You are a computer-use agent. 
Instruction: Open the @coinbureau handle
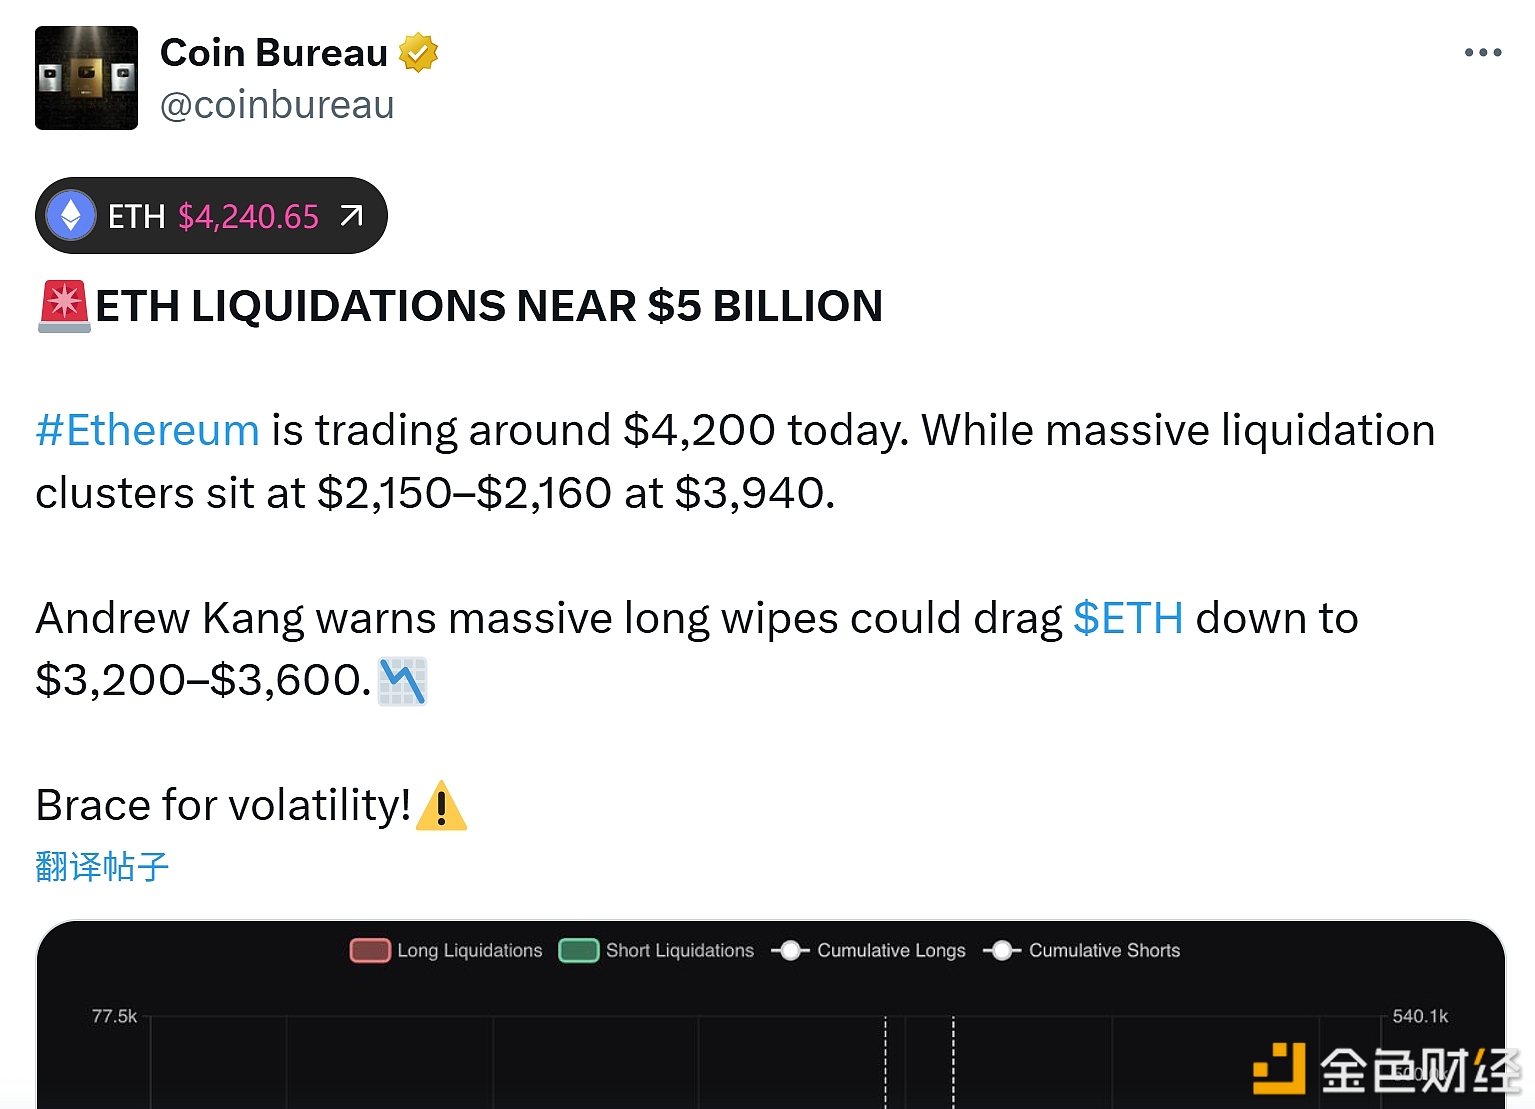(x=277, y=105)
